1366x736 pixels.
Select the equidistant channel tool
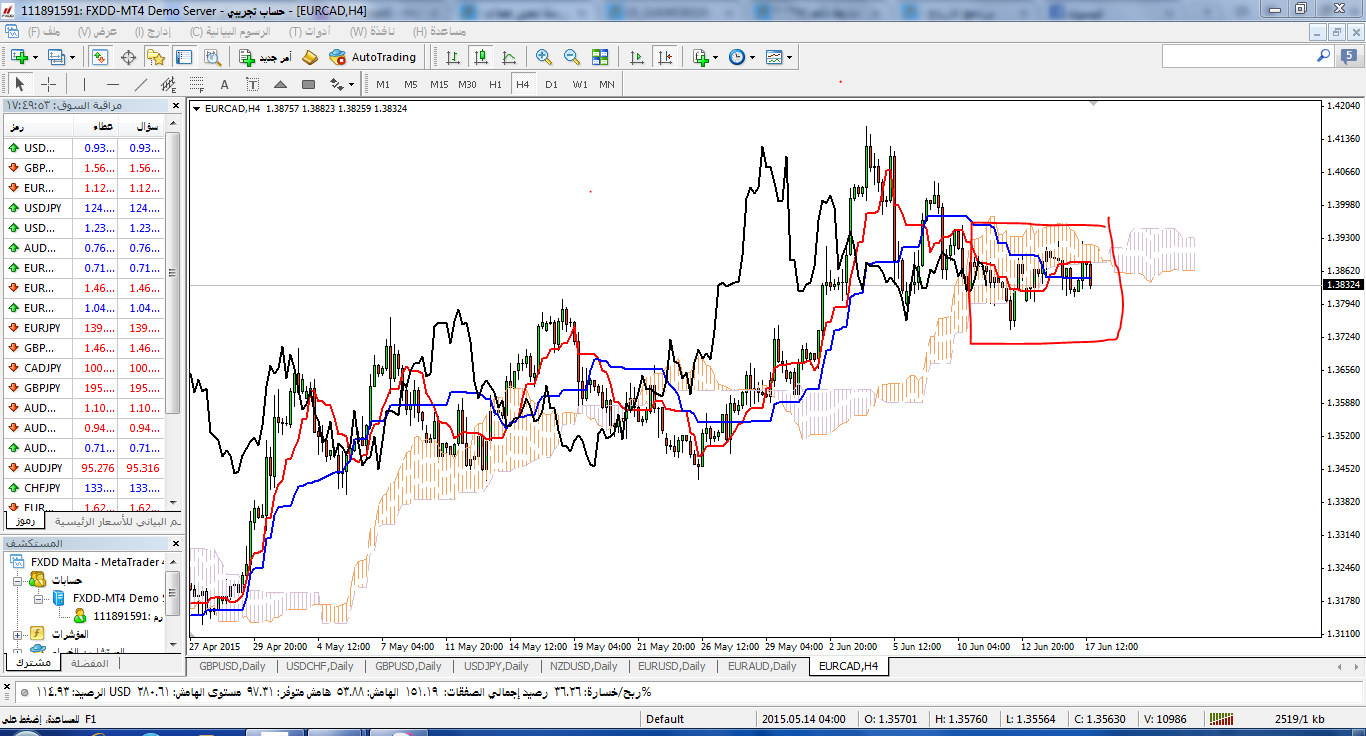pyautogui.click(x=169, y=84)
